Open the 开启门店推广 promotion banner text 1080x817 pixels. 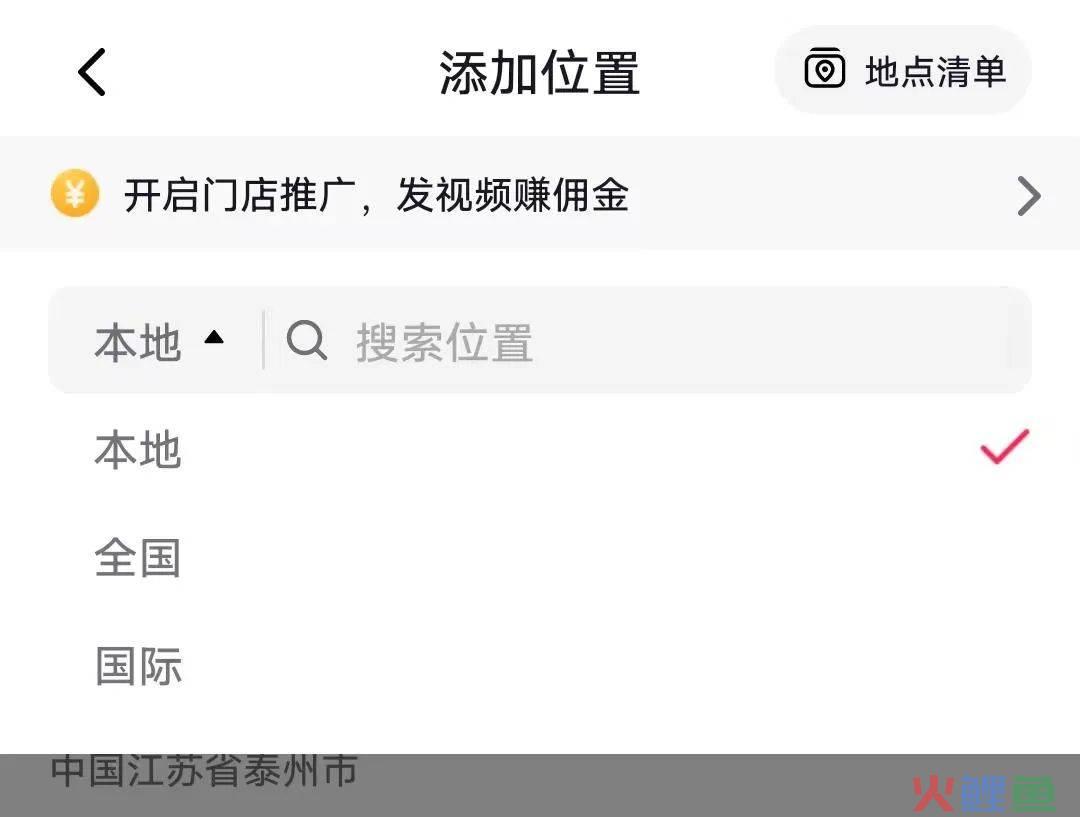point(376,195)
